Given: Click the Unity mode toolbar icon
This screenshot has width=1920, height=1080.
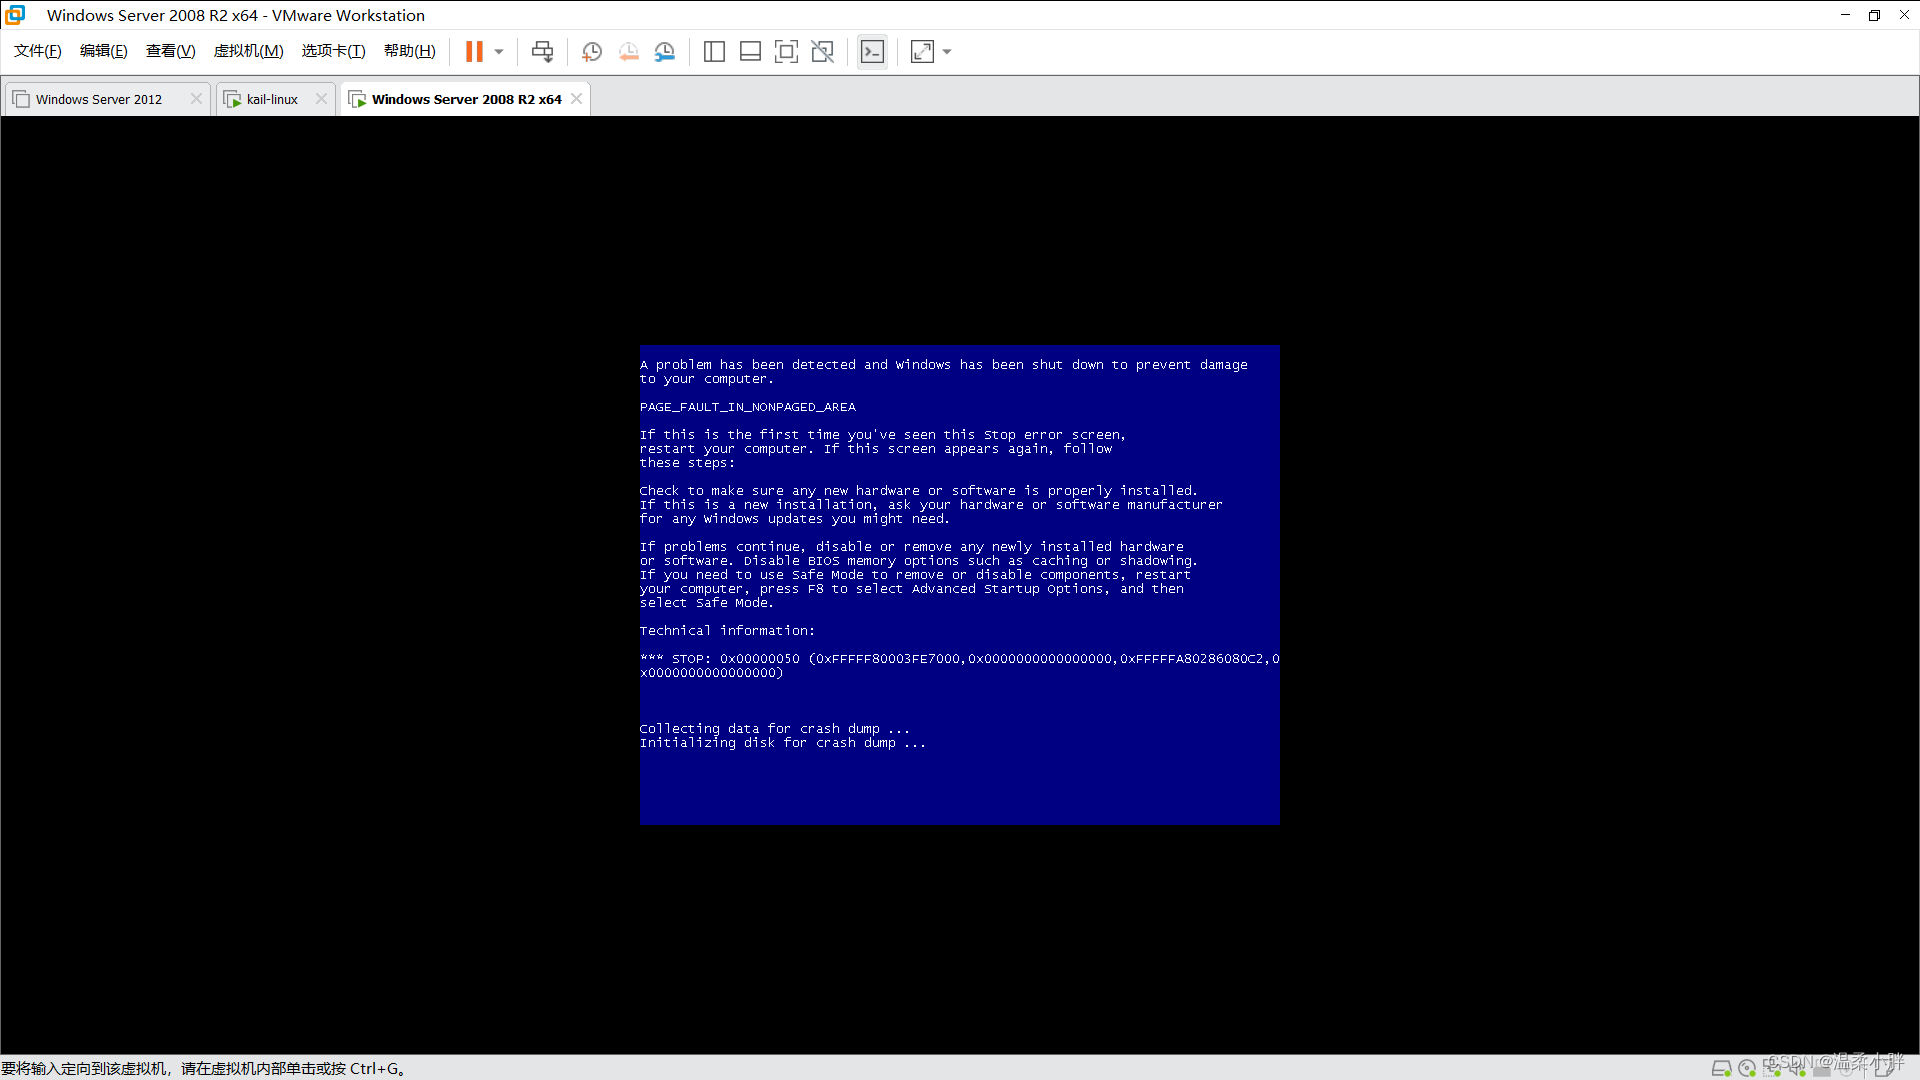Looking at the screenshot, I should (x=822, y=51).
